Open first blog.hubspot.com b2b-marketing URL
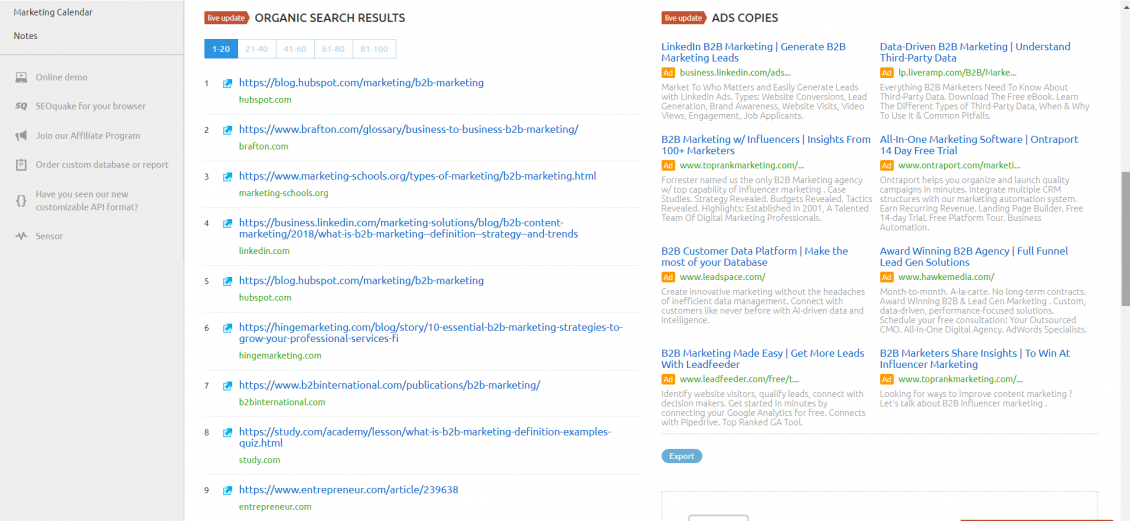This screenshot has height=521, width=1130. tap(361, 83)
